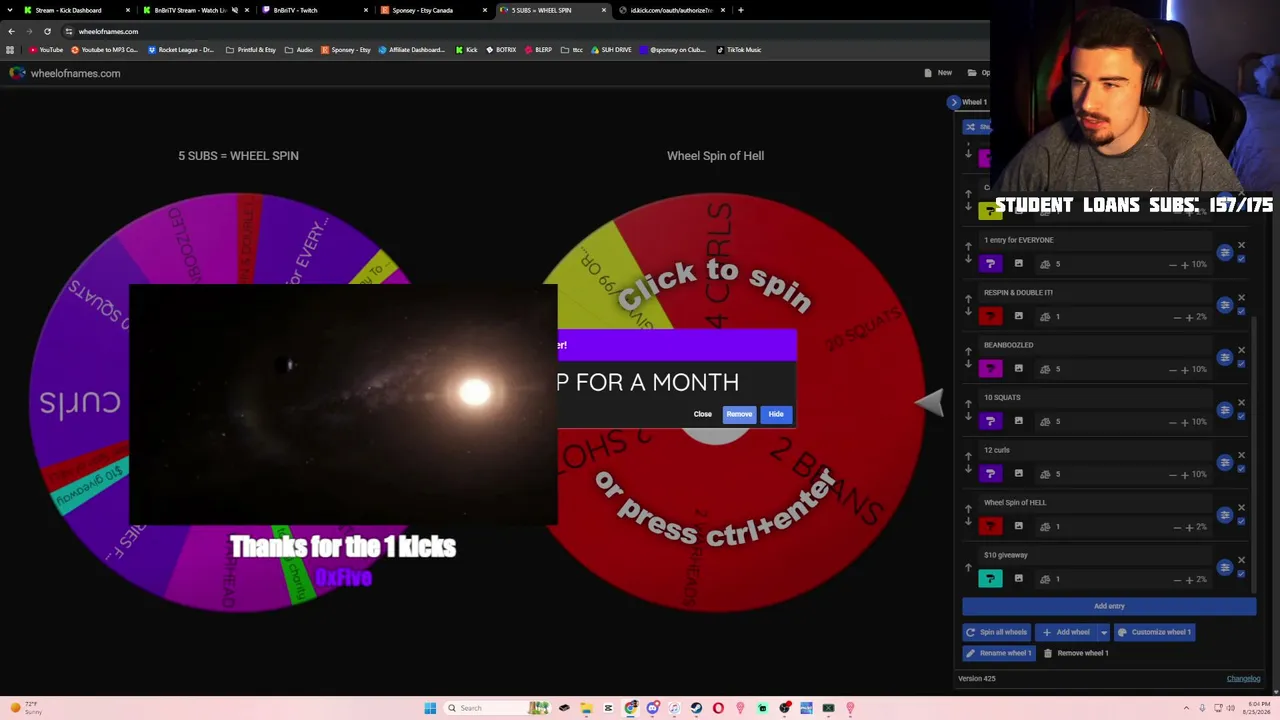
Task: Delete the 1 entry for EVERYONE entry
Action: pos(1242,245)
